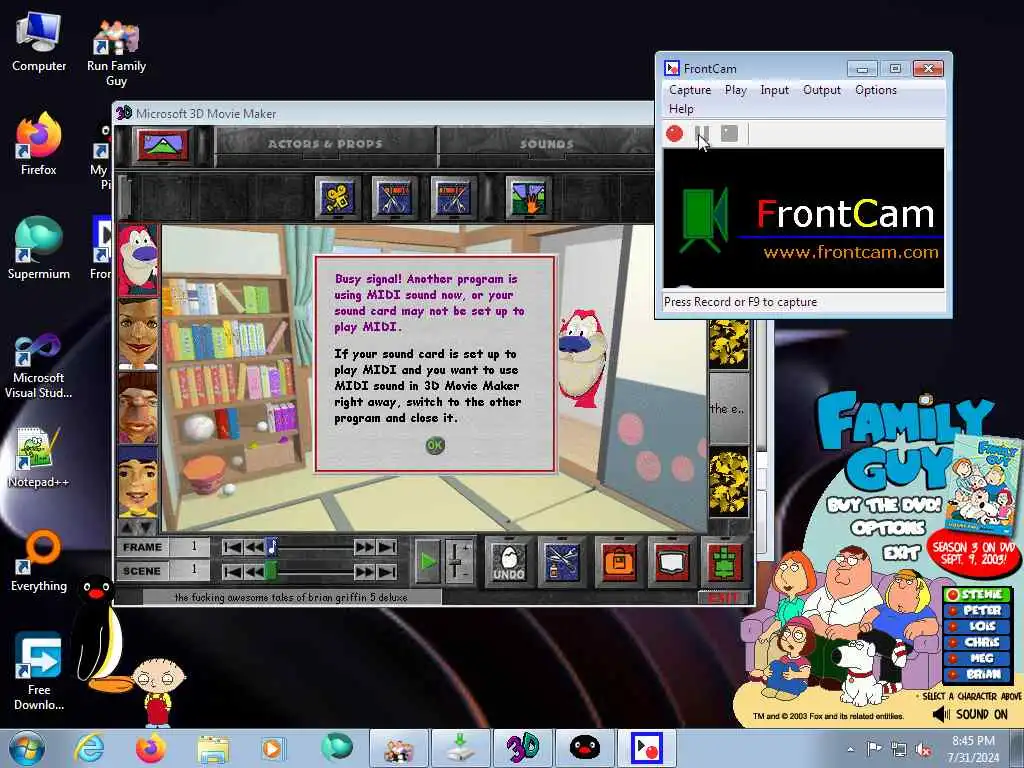Choose the third actor face thumbnail

point(138,408)
